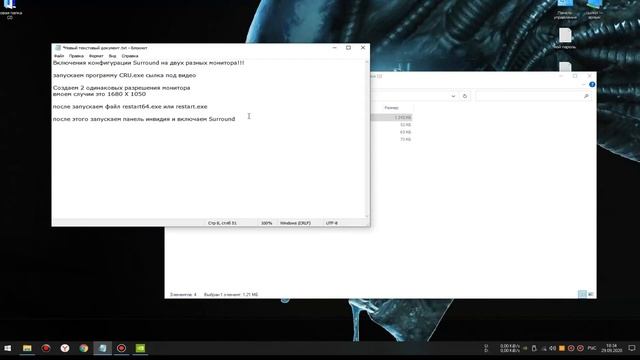Image resolution: width=640 pixels, height=360 pixels.
Task: Maximize the Explorer window
Action: (x=575, y=76)
